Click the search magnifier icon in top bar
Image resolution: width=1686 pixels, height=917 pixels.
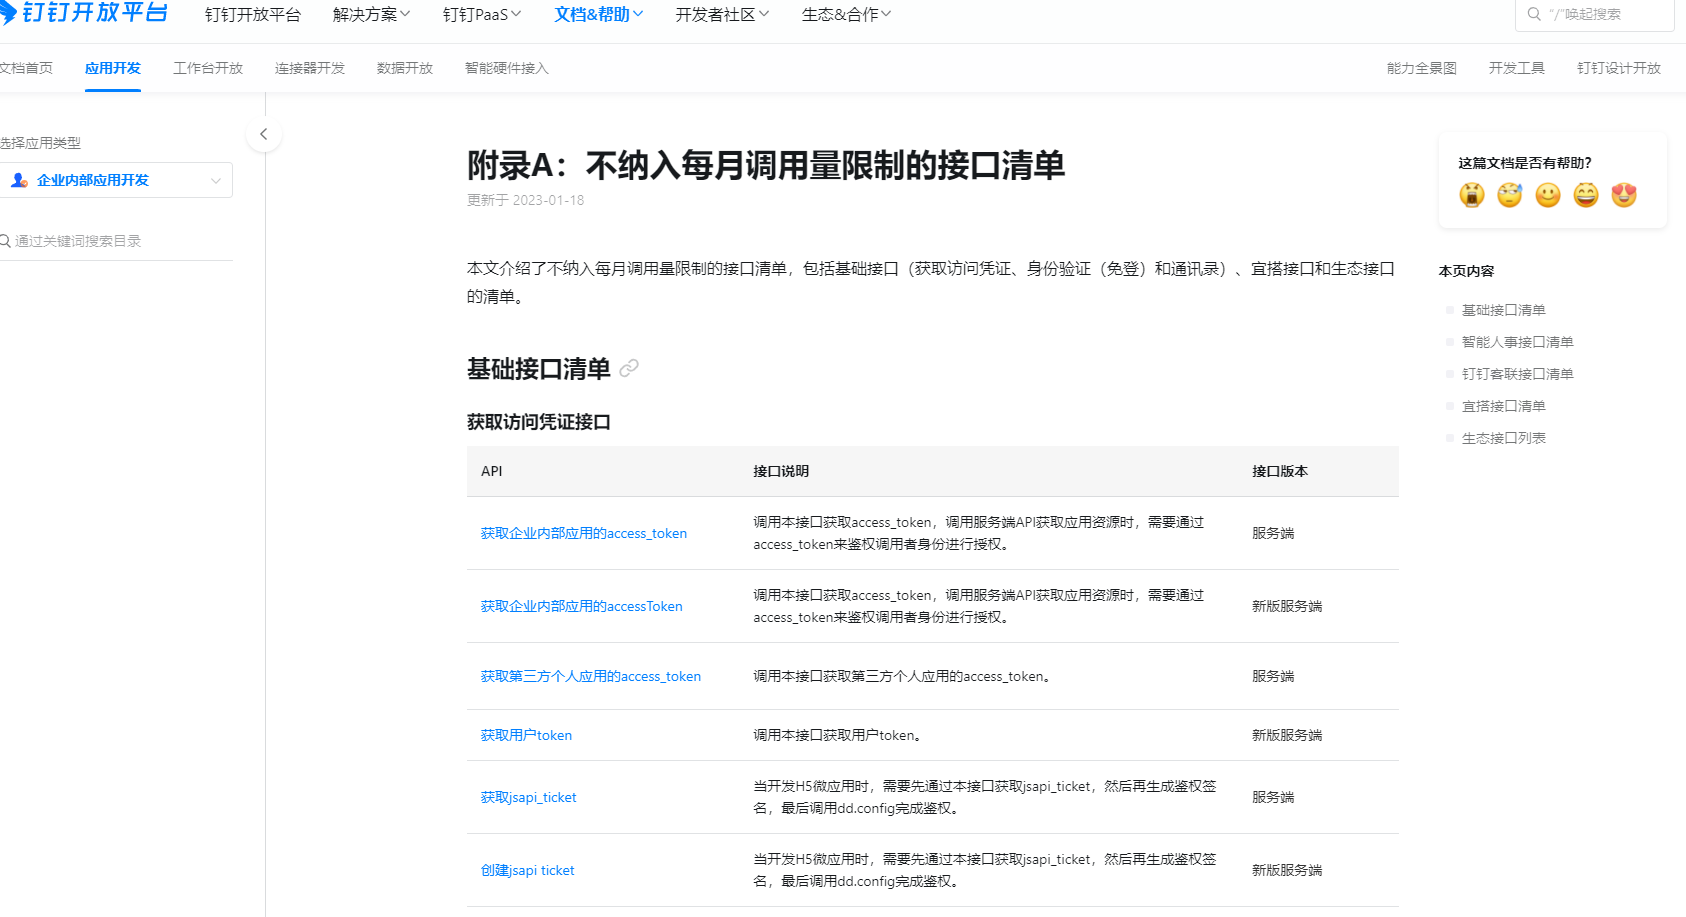[x=1534, y=14]
